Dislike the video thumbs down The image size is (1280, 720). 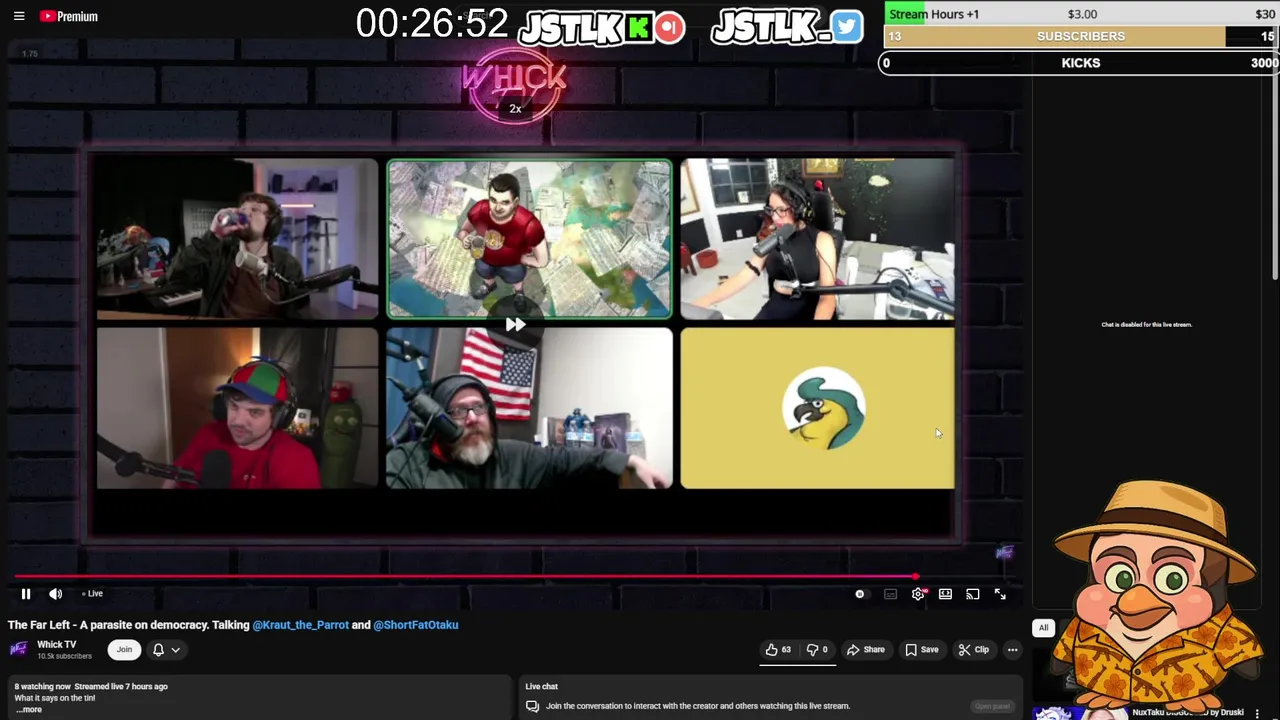[x=817, y=650]
